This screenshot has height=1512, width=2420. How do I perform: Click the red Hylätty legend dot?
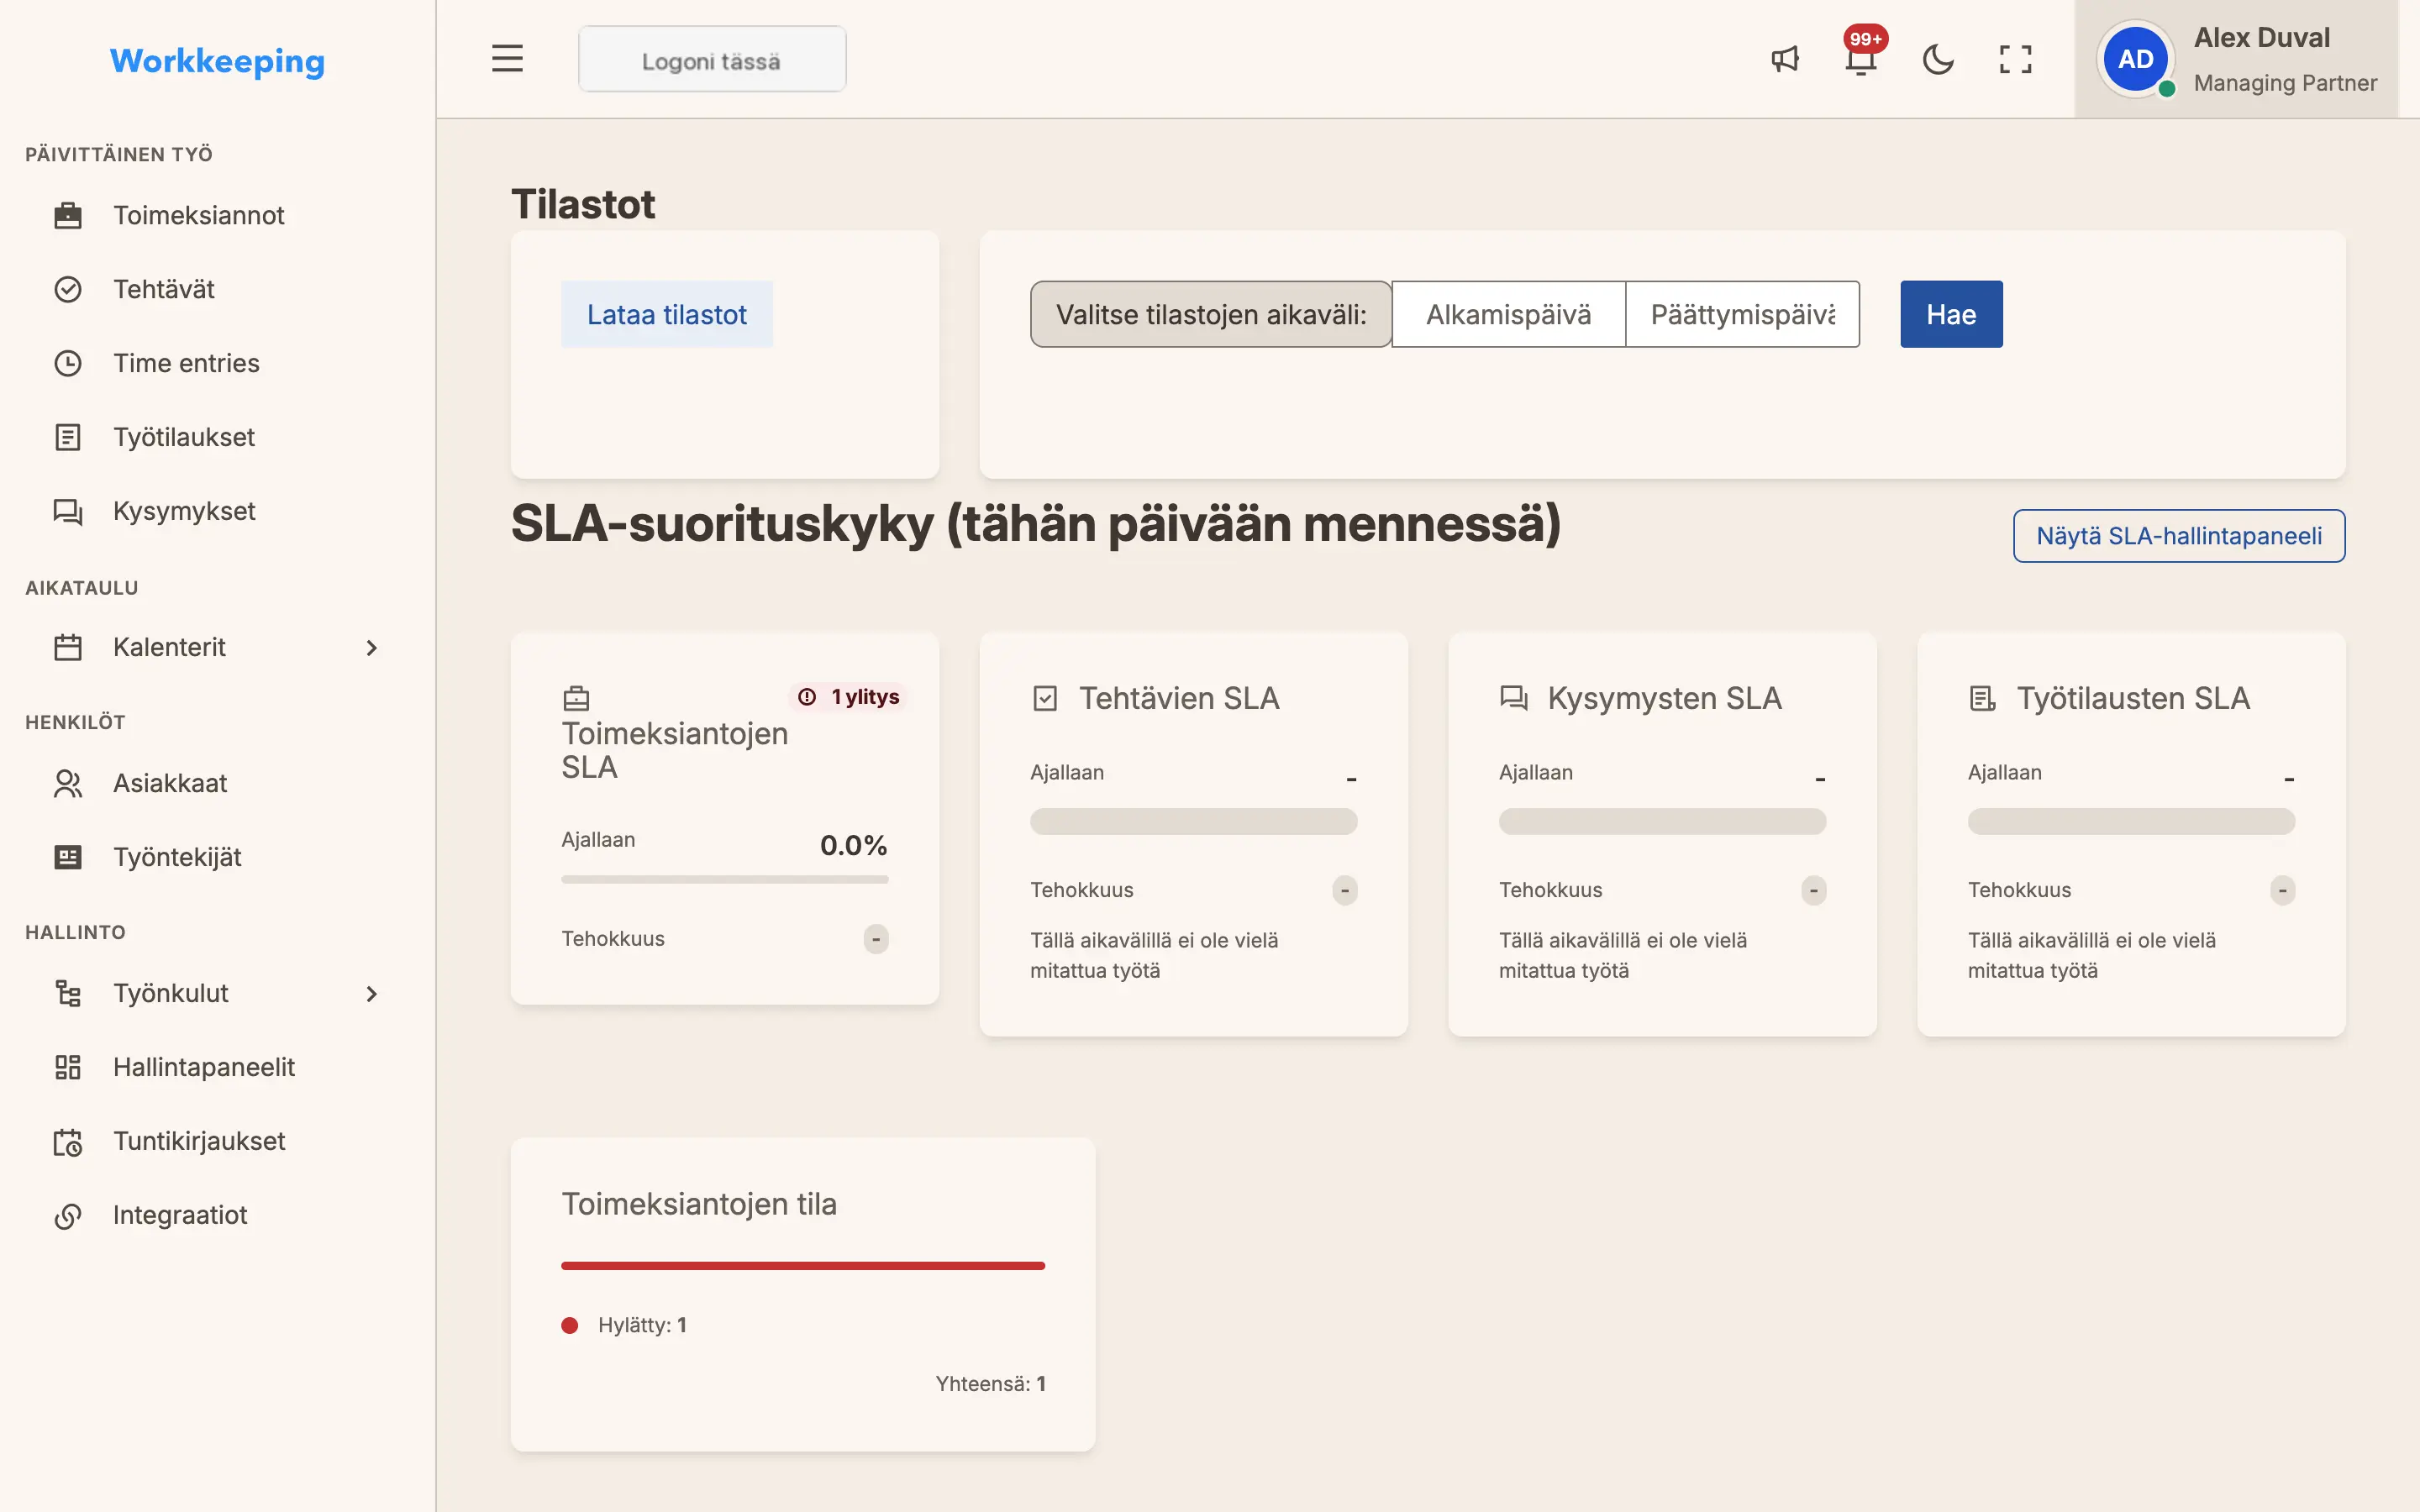click(570, 1326)
